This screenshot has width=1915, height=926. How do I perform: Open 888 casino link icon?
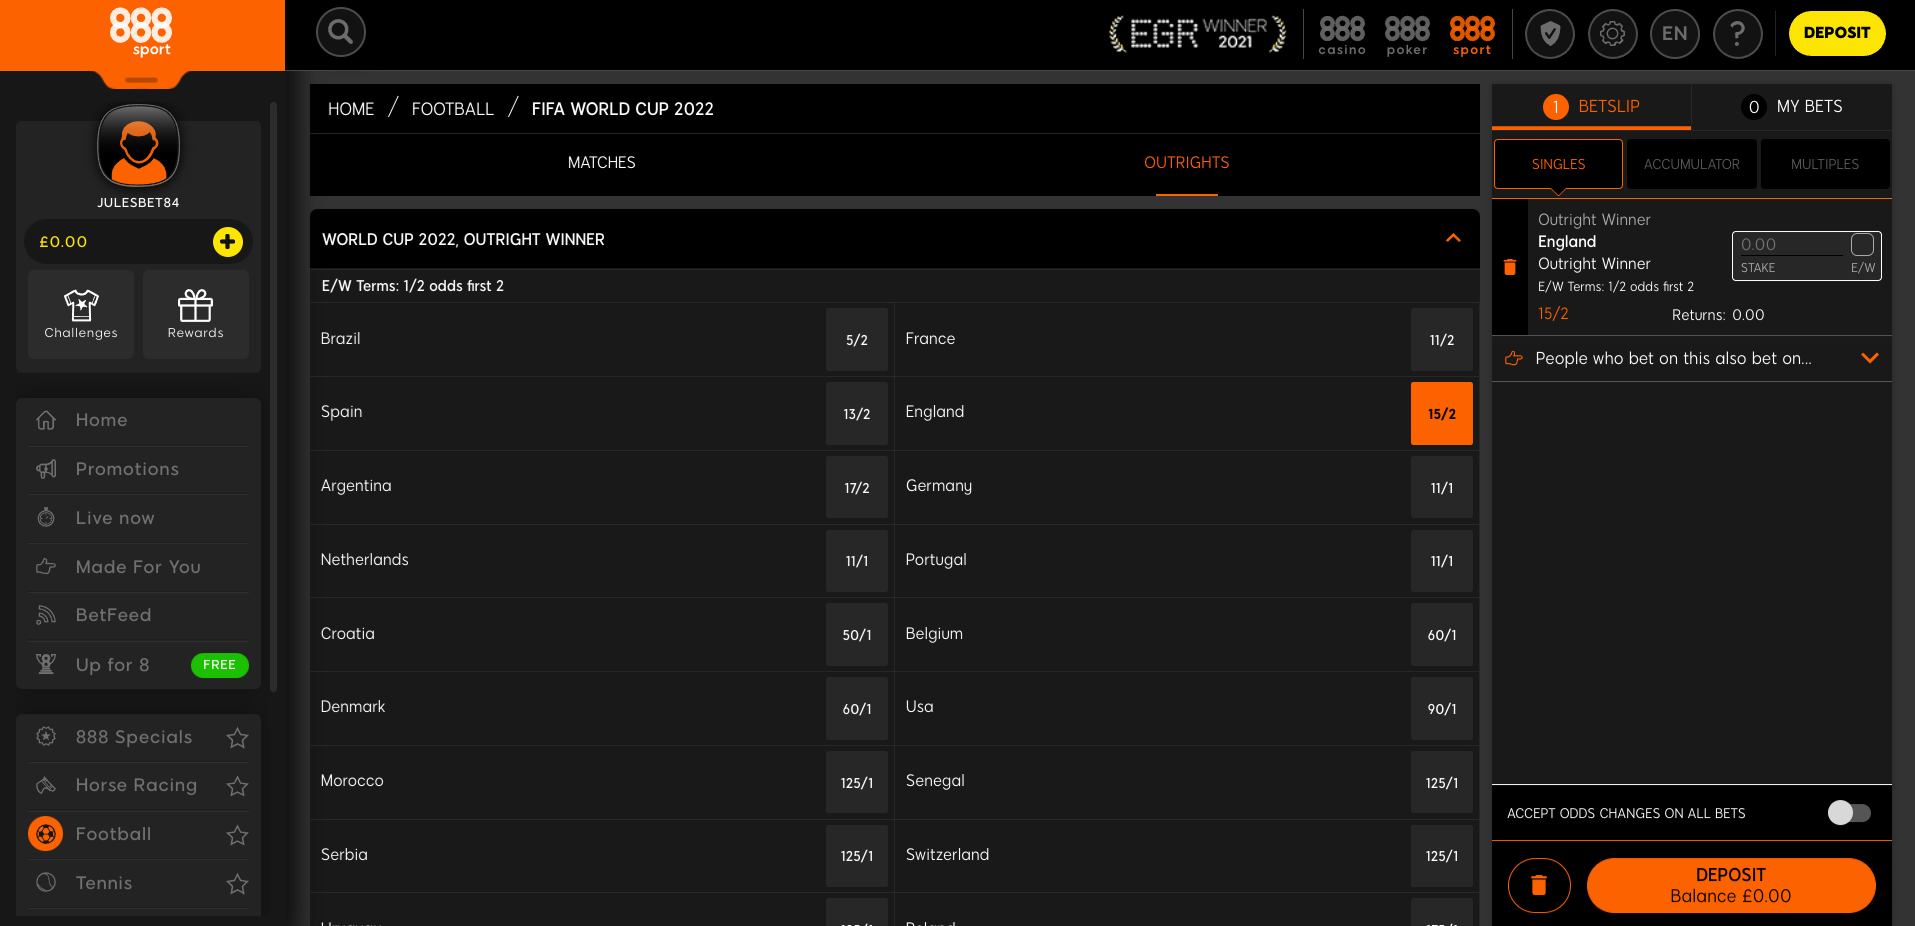(1342, 35)
